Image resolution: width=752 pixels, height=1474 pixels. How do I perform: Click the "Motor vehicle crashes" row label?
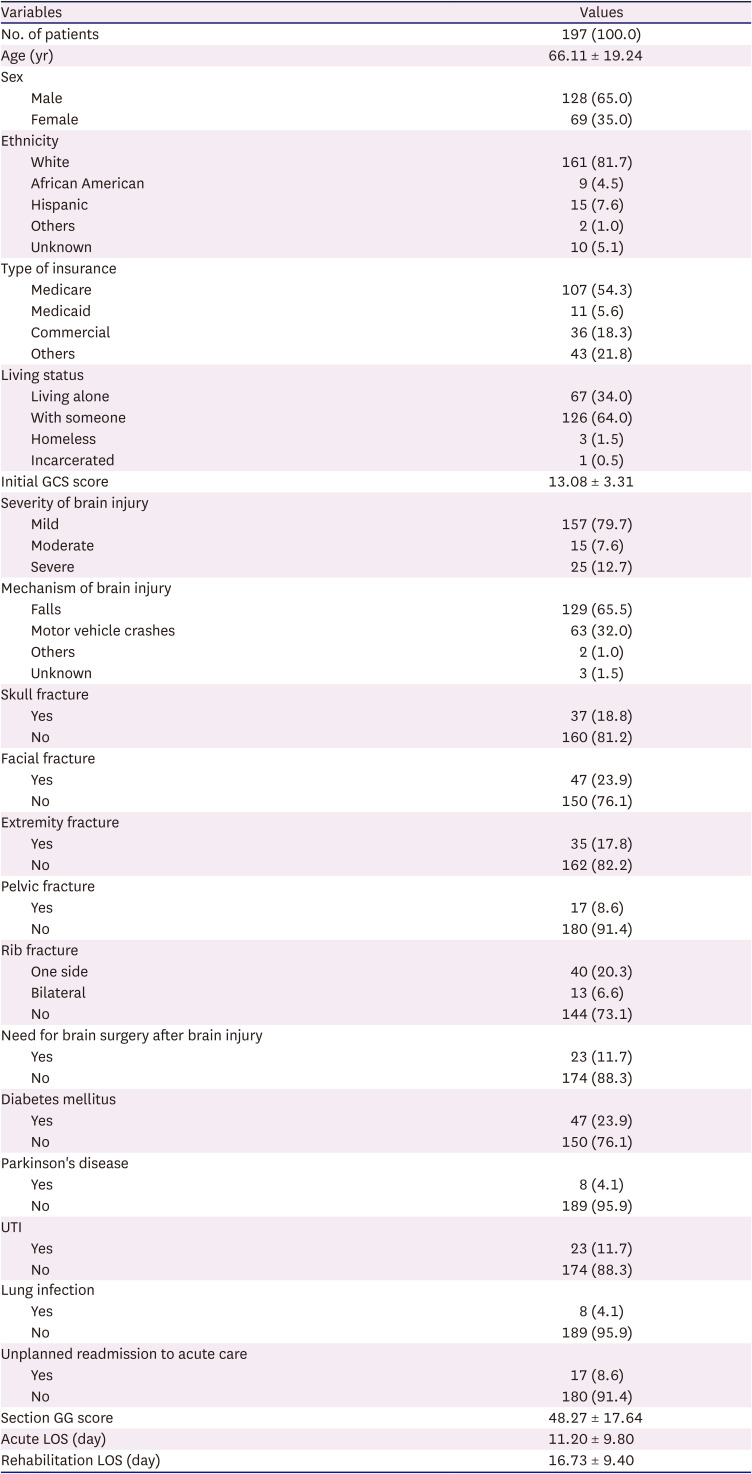pos(102,630)
